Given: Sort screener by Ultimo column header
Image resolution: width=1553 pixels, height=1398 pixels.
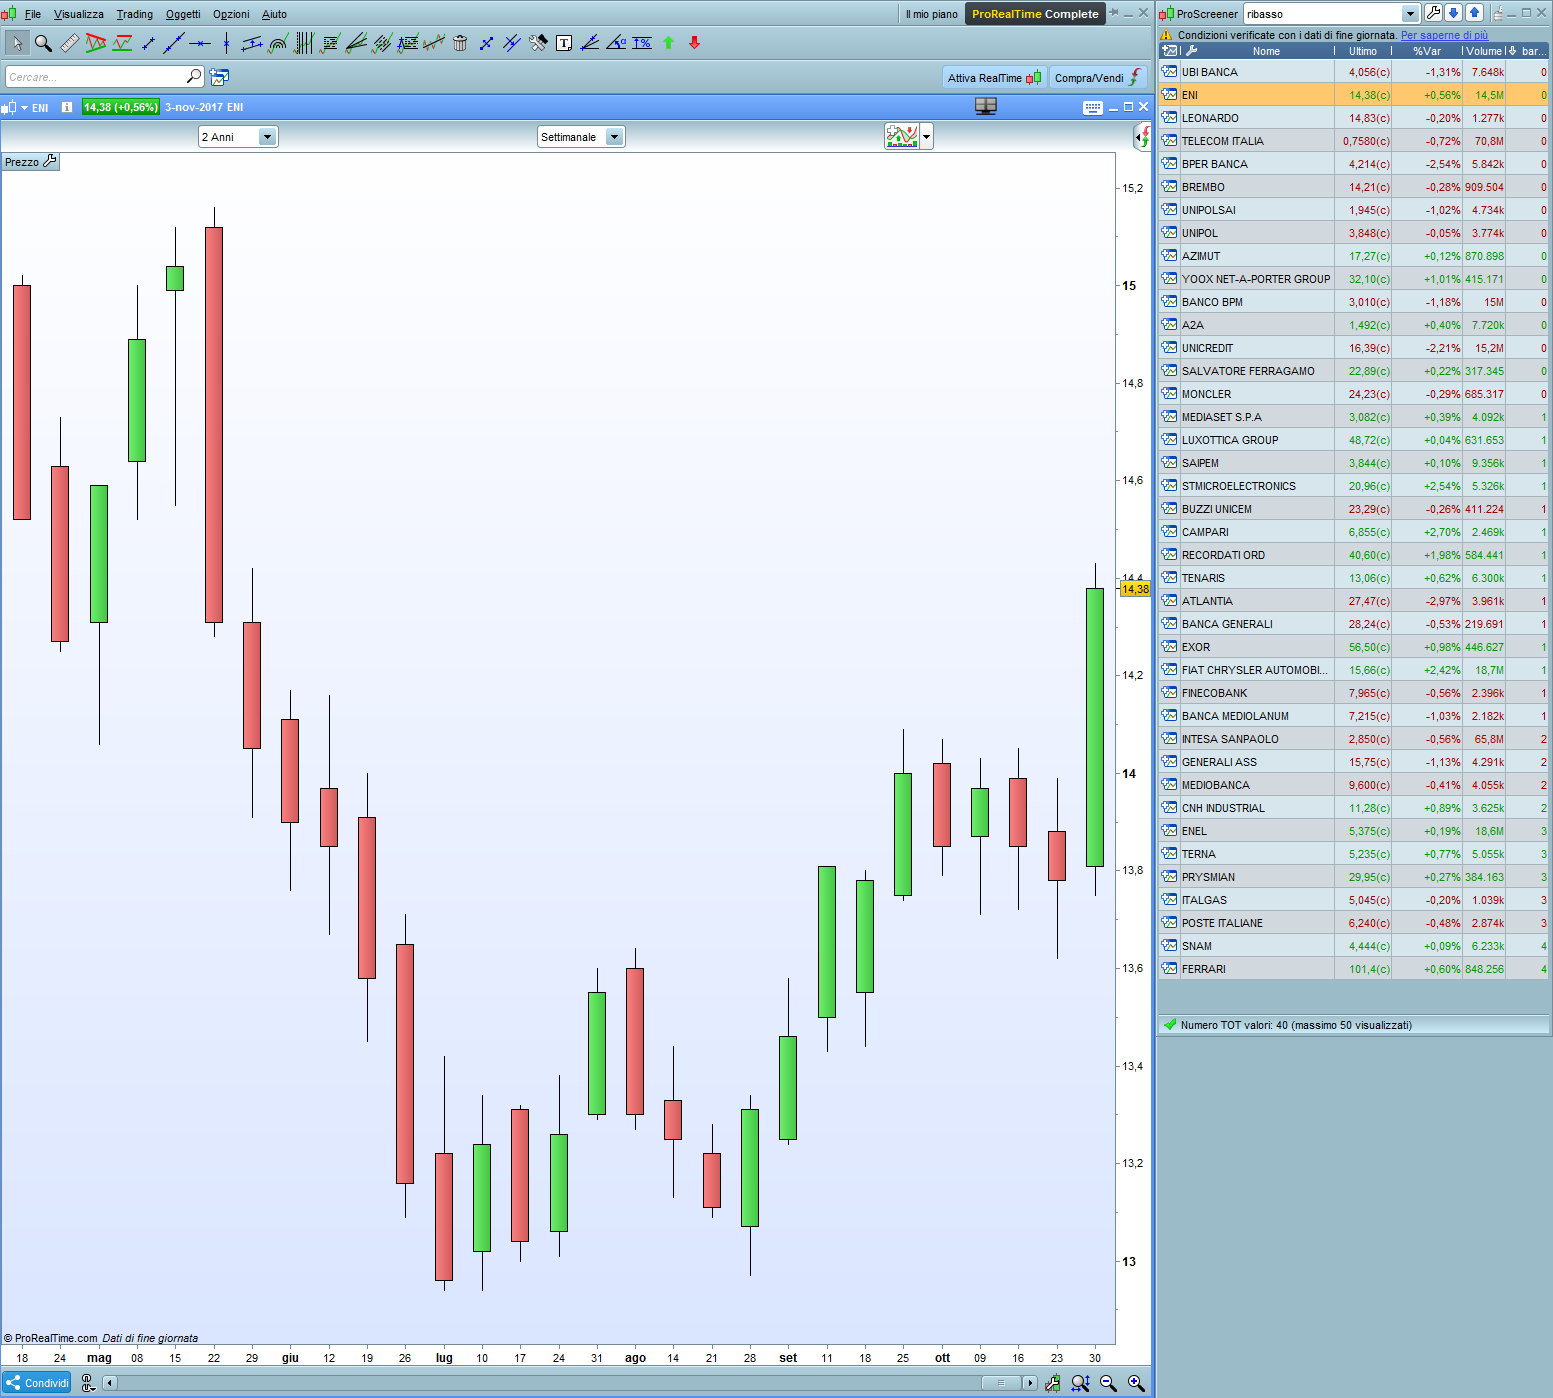Looking at the screenshot, I should [1363, 51].
